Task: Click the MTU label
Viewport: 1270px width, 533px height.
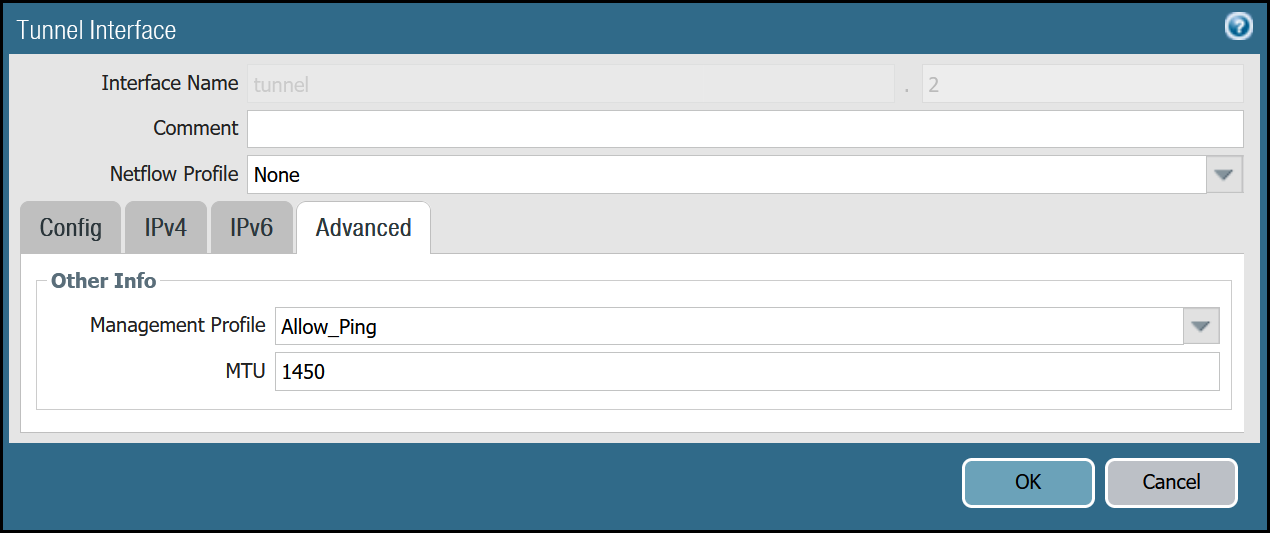Action: [245, 371]
